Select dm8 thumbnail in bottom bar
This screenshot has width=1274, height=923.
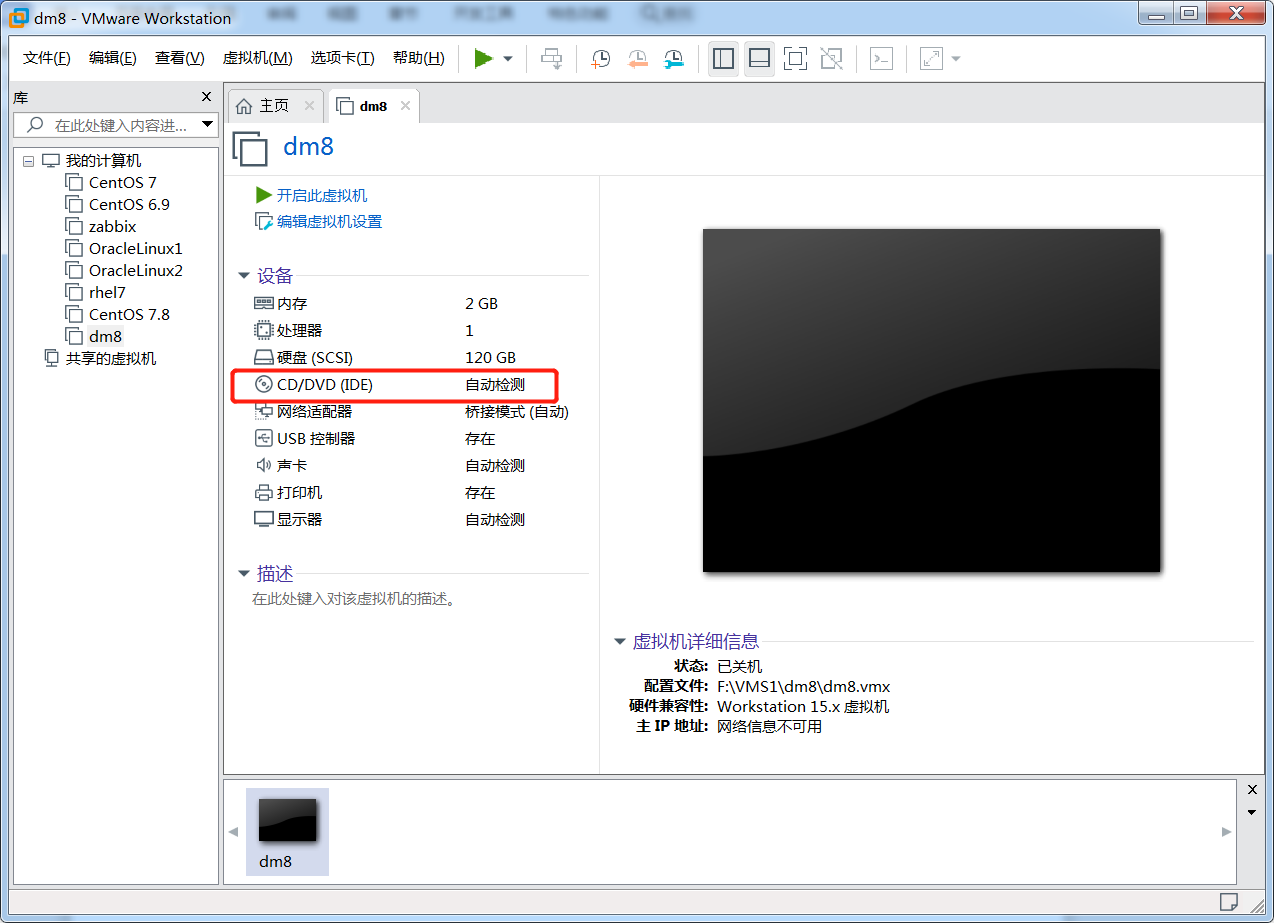tap(287, 831)
